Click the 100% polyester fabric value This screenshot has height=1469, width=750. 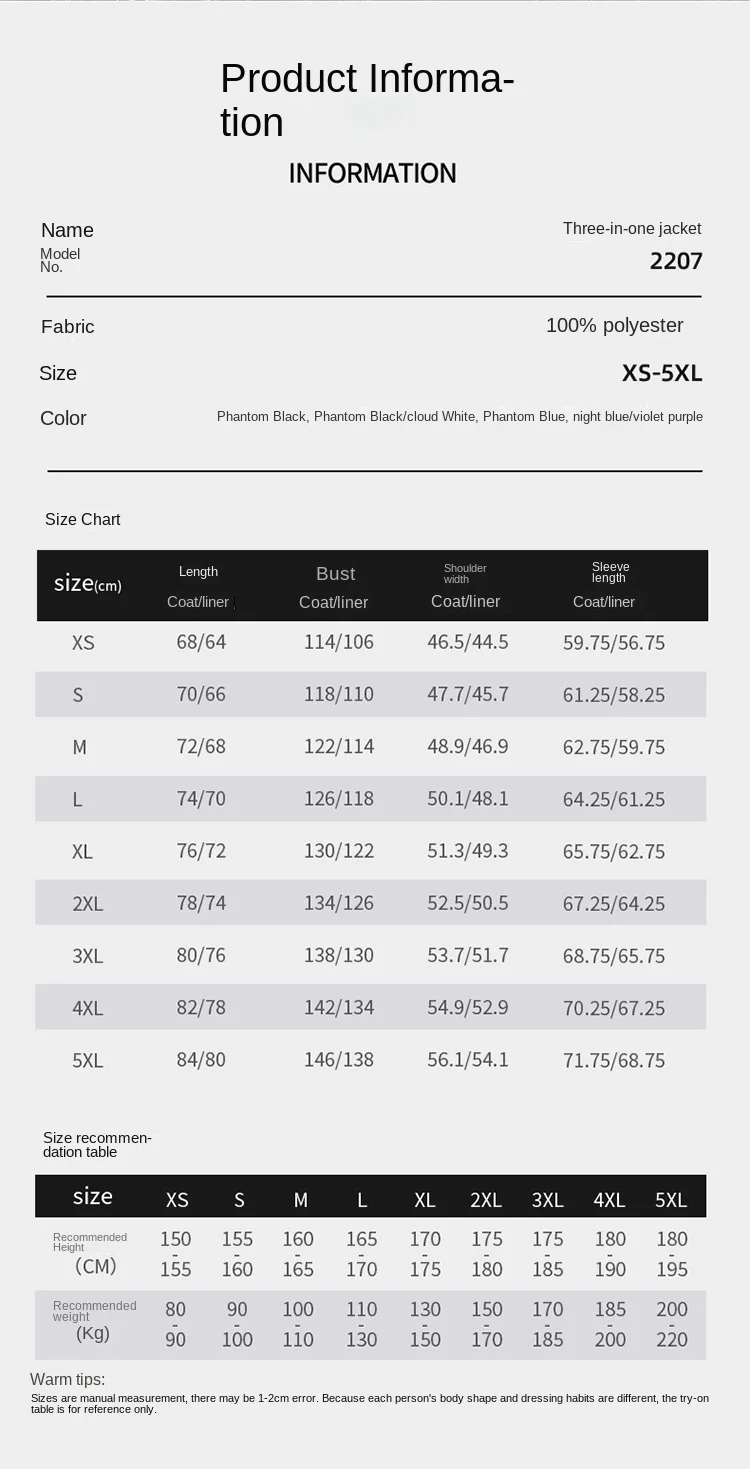click(x=614, y=325)
